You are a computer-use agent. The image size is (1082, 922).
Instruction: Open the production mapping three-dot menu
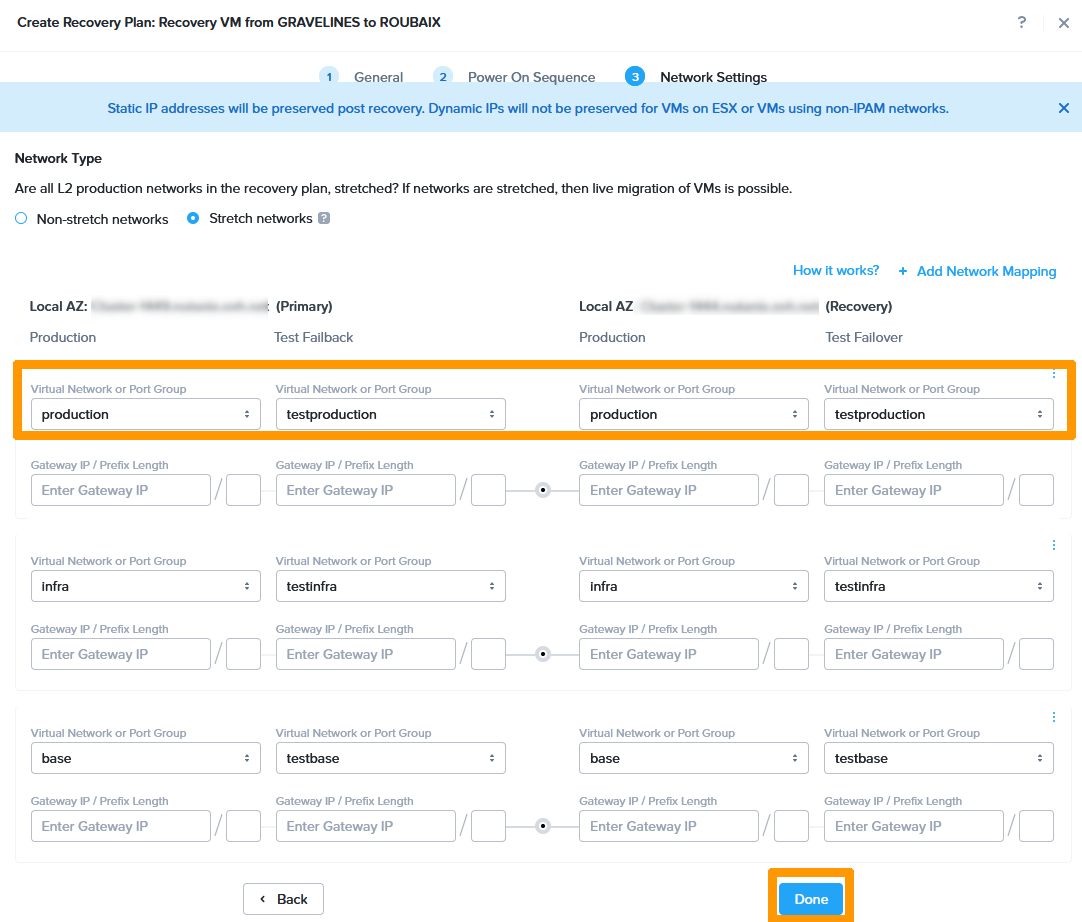click(x=1053, y=374)
